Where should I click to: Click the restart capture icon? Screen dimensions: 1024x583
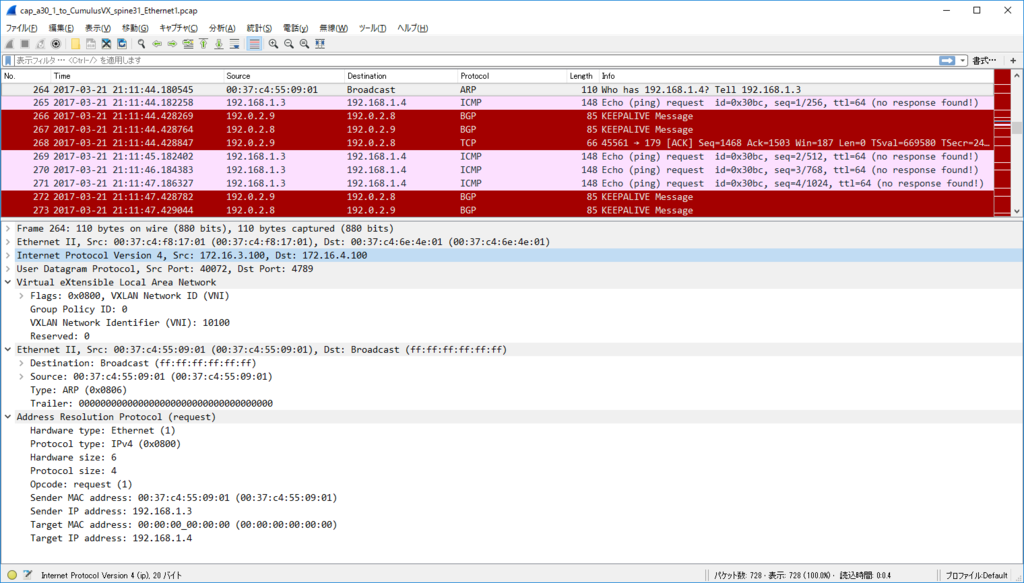point(40,44)
